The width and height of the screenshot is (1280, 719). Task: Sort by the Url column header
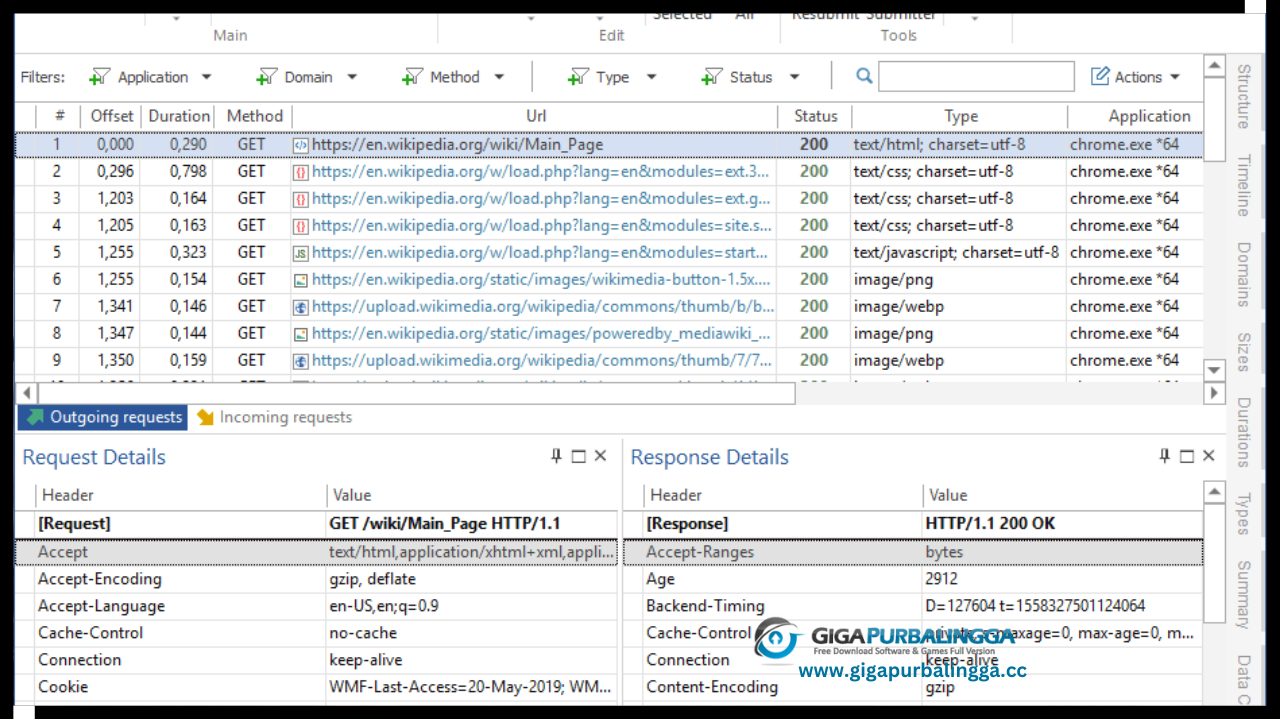pos(536,116)
